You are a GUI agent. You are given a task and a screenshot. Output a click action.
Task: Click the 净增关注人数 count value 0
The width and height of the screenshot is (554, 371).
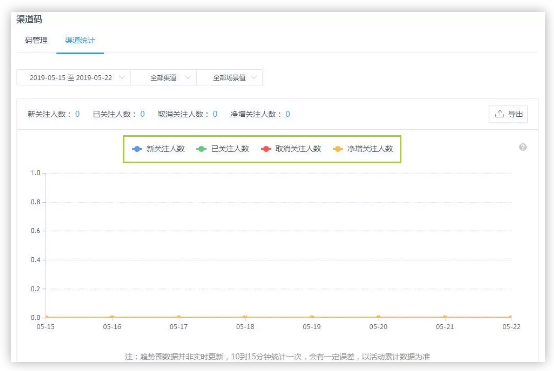click(288, 114)
